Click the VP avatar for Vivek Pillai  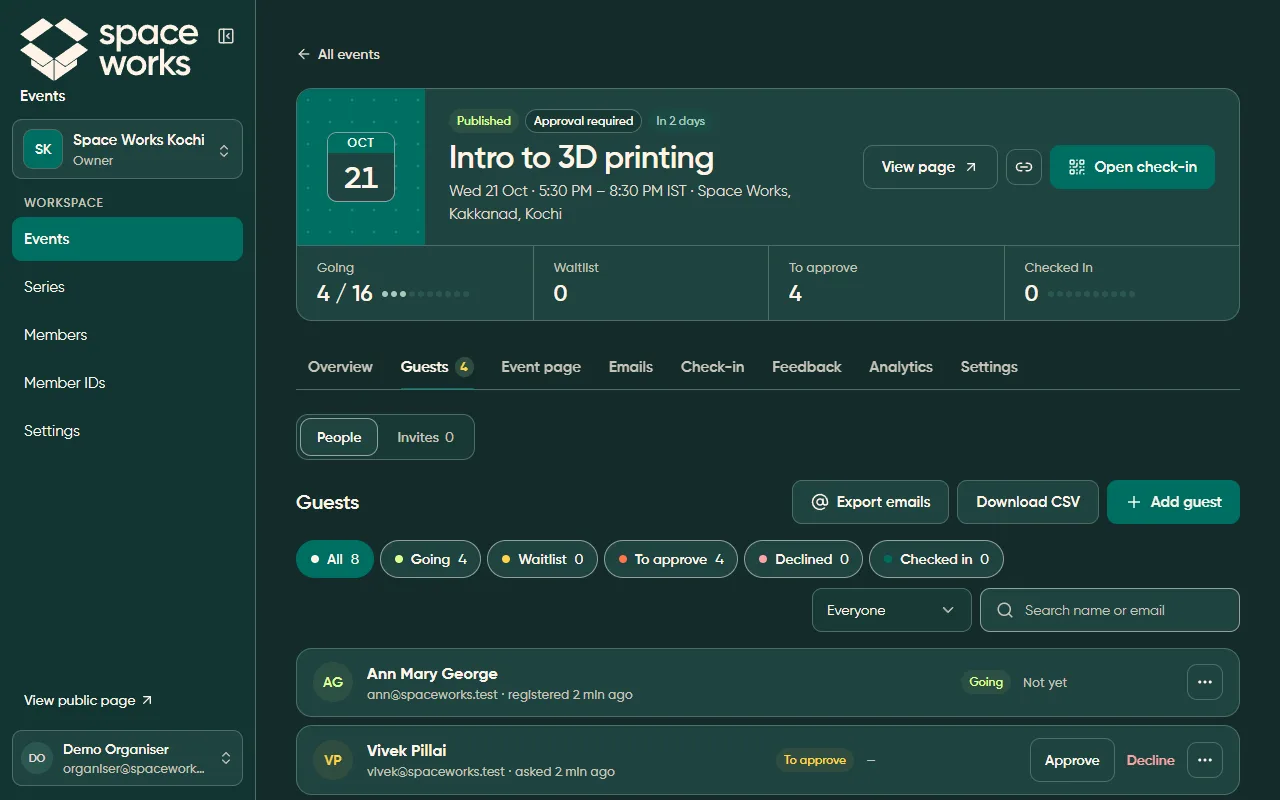tap(333, 760)
